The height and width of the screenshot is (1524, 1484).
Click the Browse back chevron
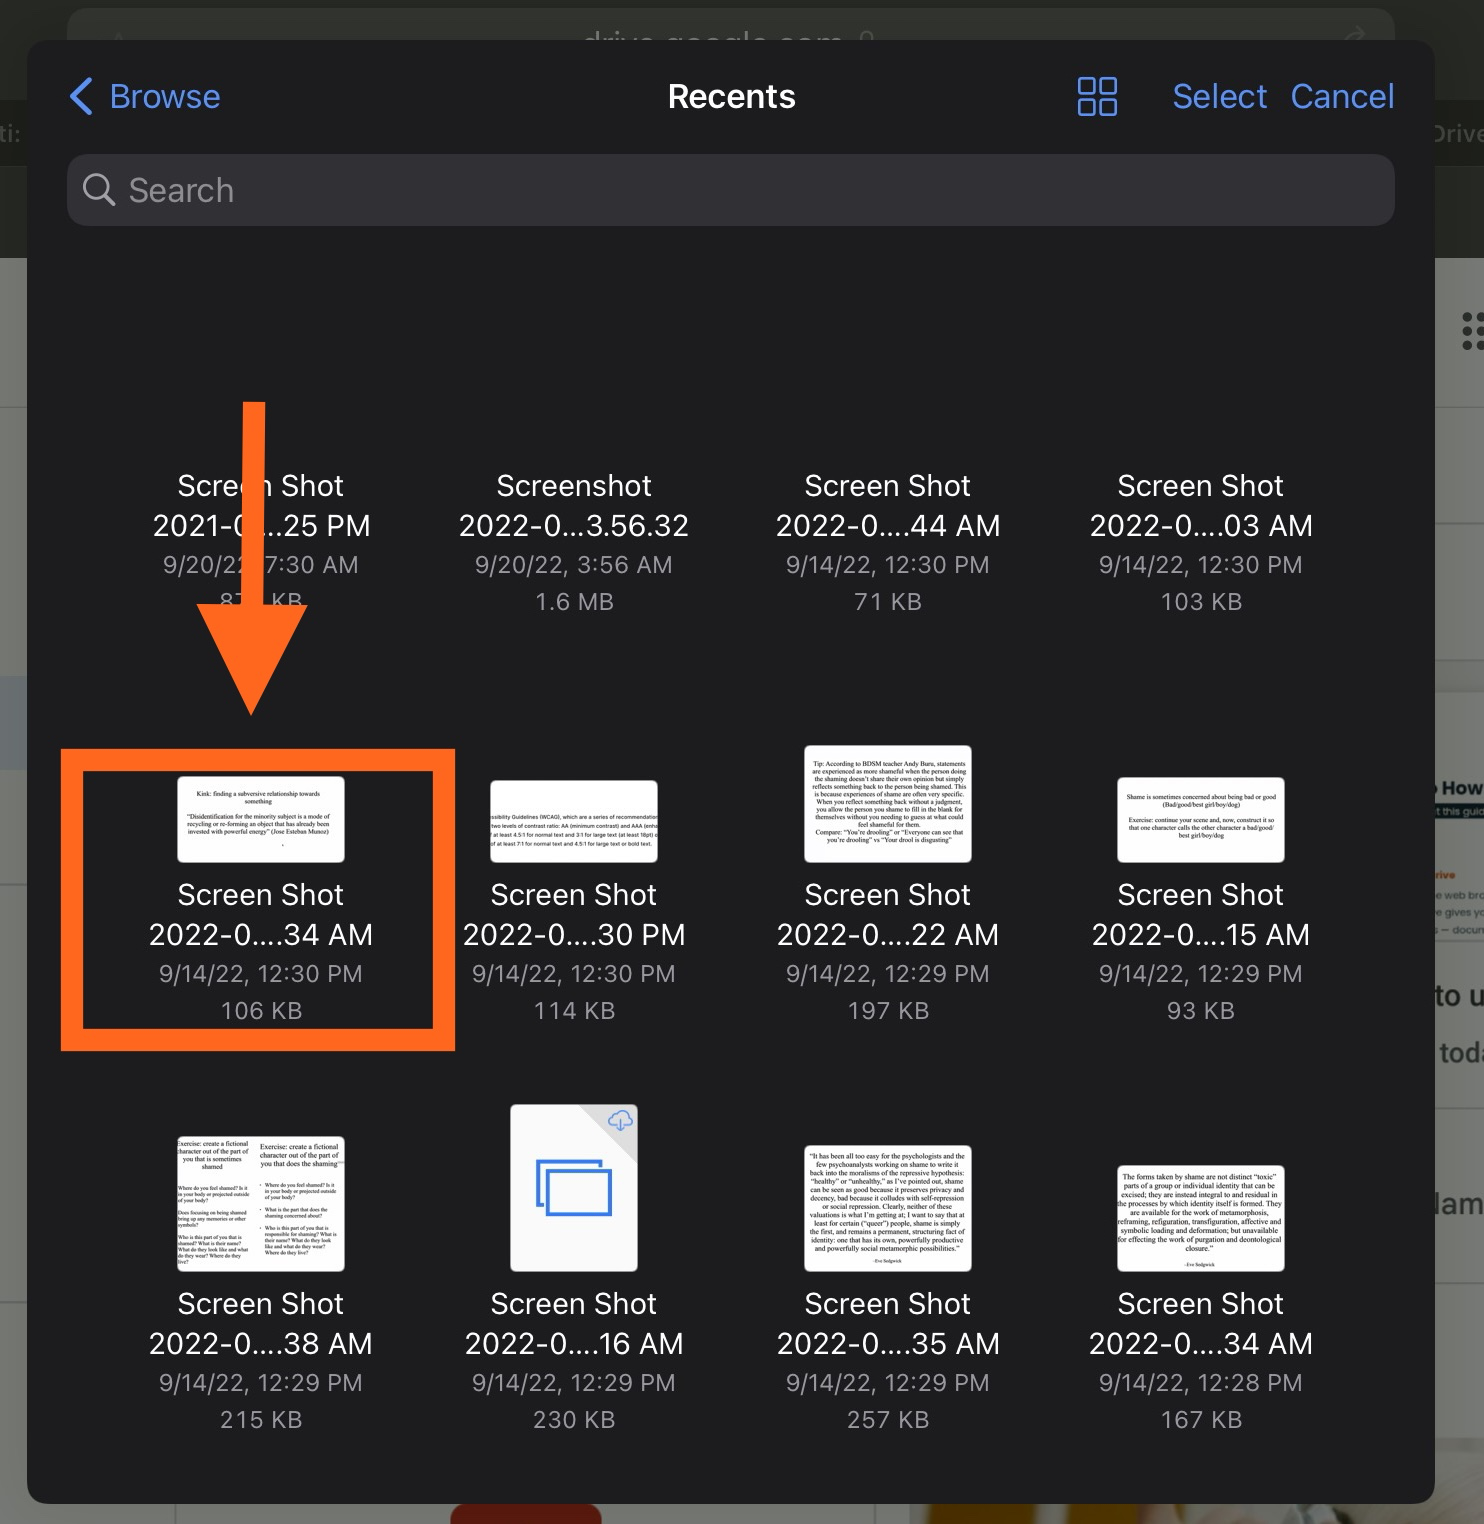(82, 97)
